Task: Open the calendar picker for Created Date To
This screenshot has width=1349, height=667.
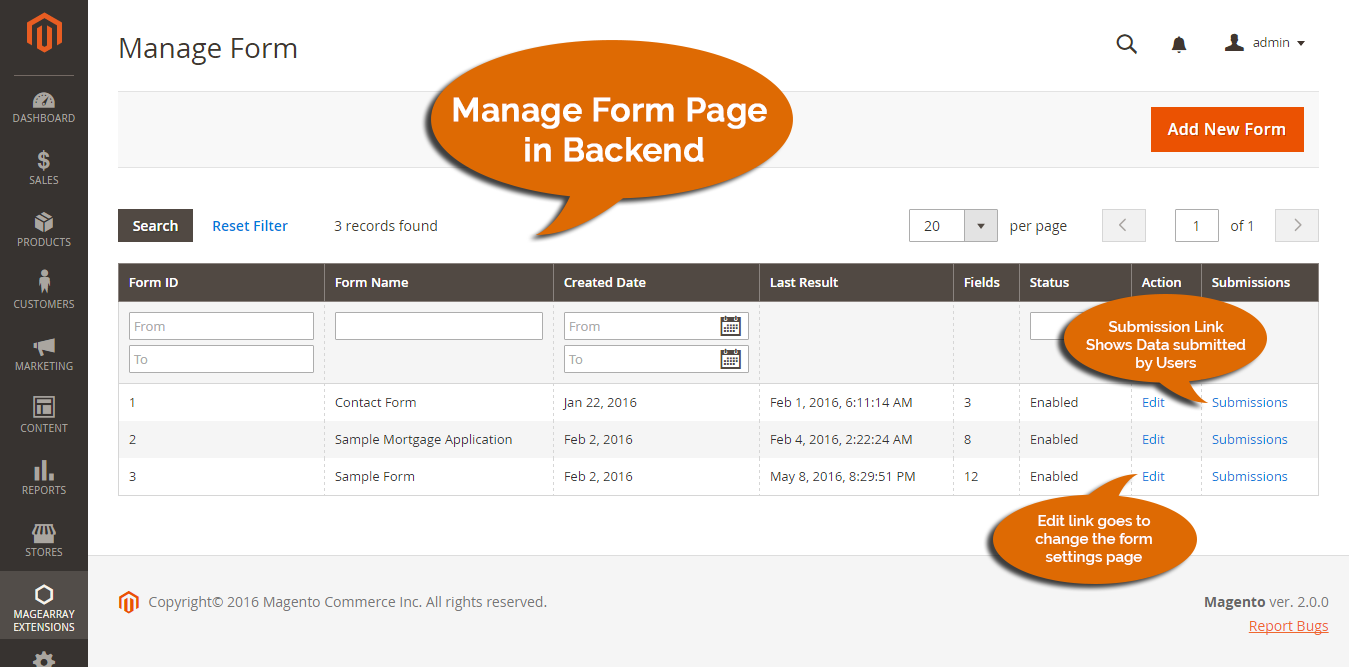Action: pyautogui.click(x=731, y=359)
